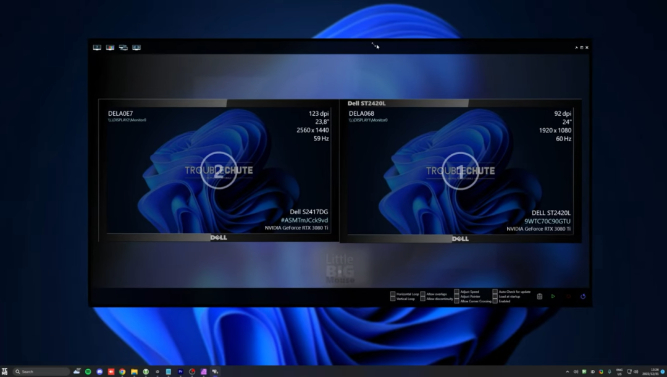Viewport: 667px width, 377px height.
Task: Toggle Auto Check for update checkbox
Action: (495, 292)
